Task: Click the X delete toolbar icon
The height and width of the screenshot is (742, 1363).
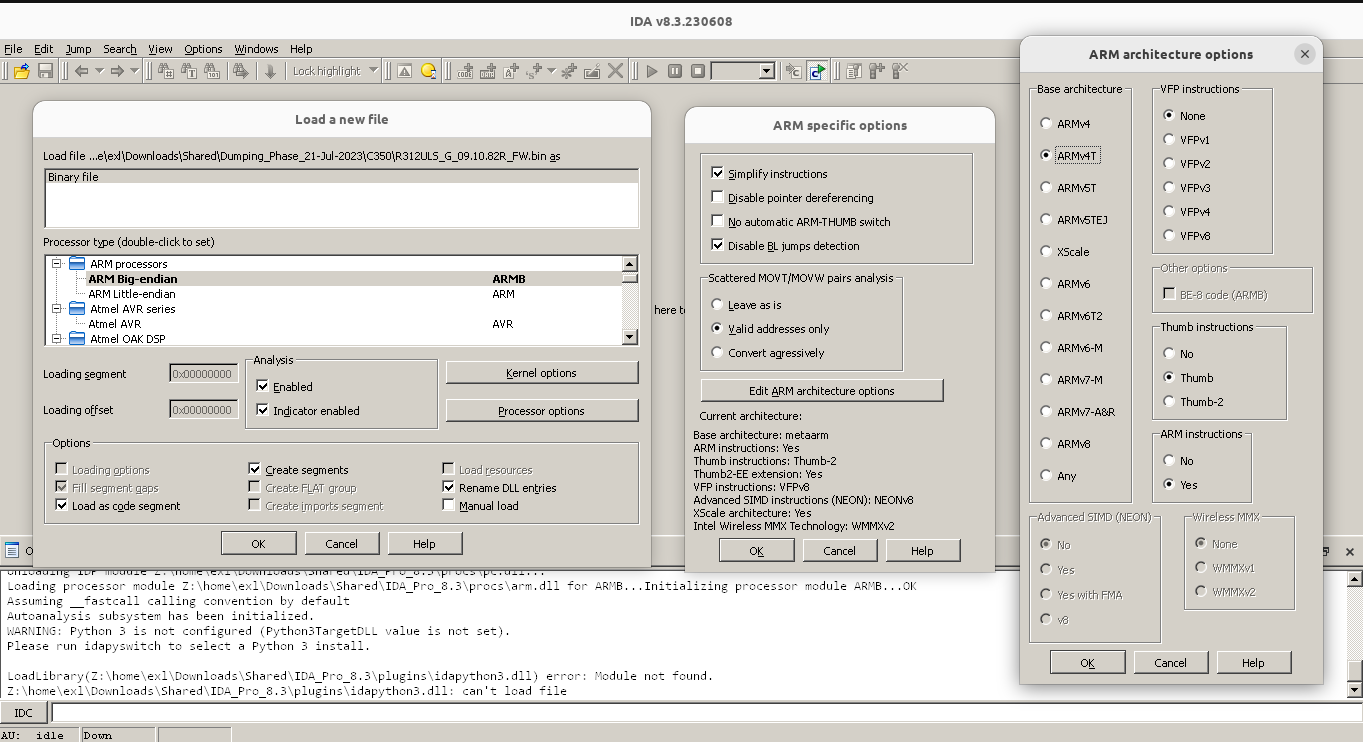Action: [616, 71]
